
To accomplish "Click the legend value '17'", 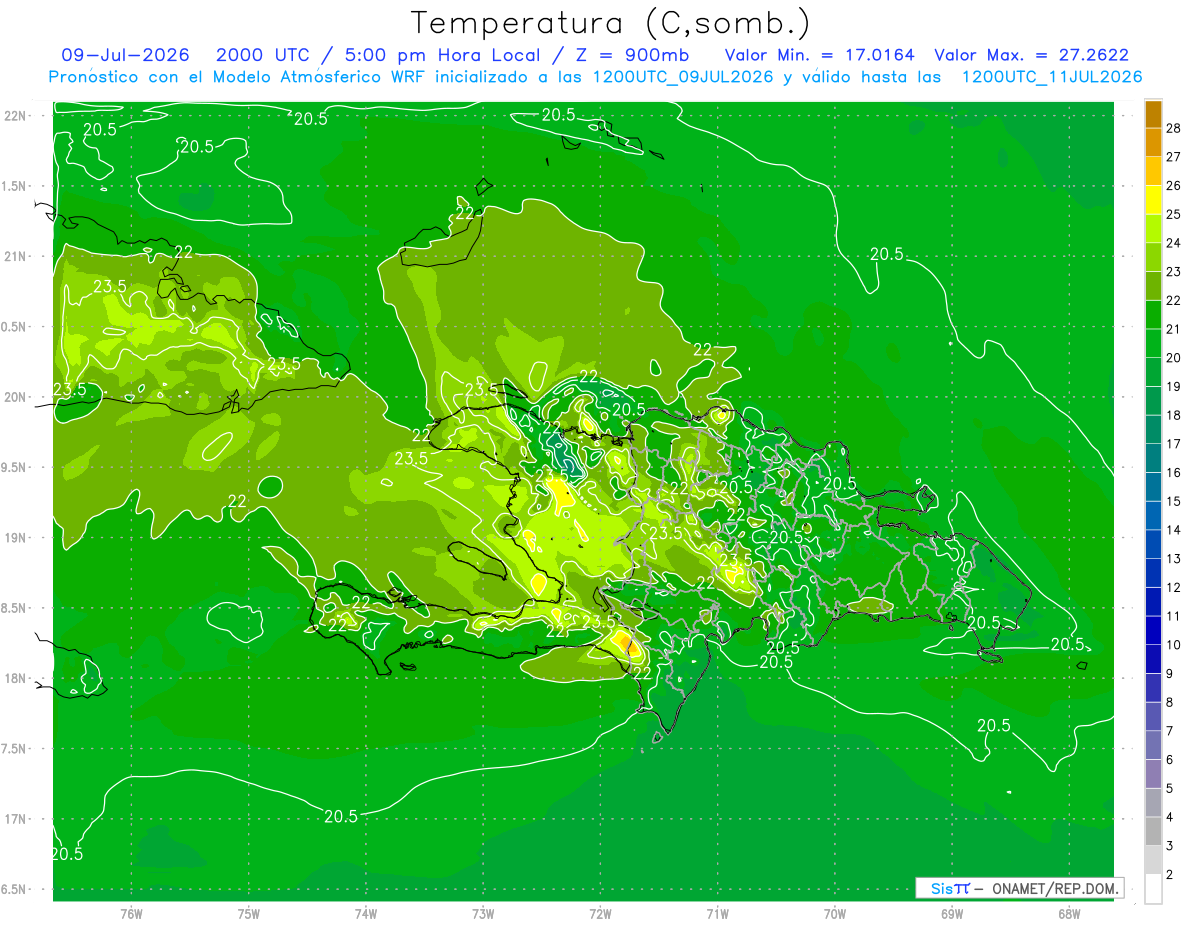I will click(1173, 444).
